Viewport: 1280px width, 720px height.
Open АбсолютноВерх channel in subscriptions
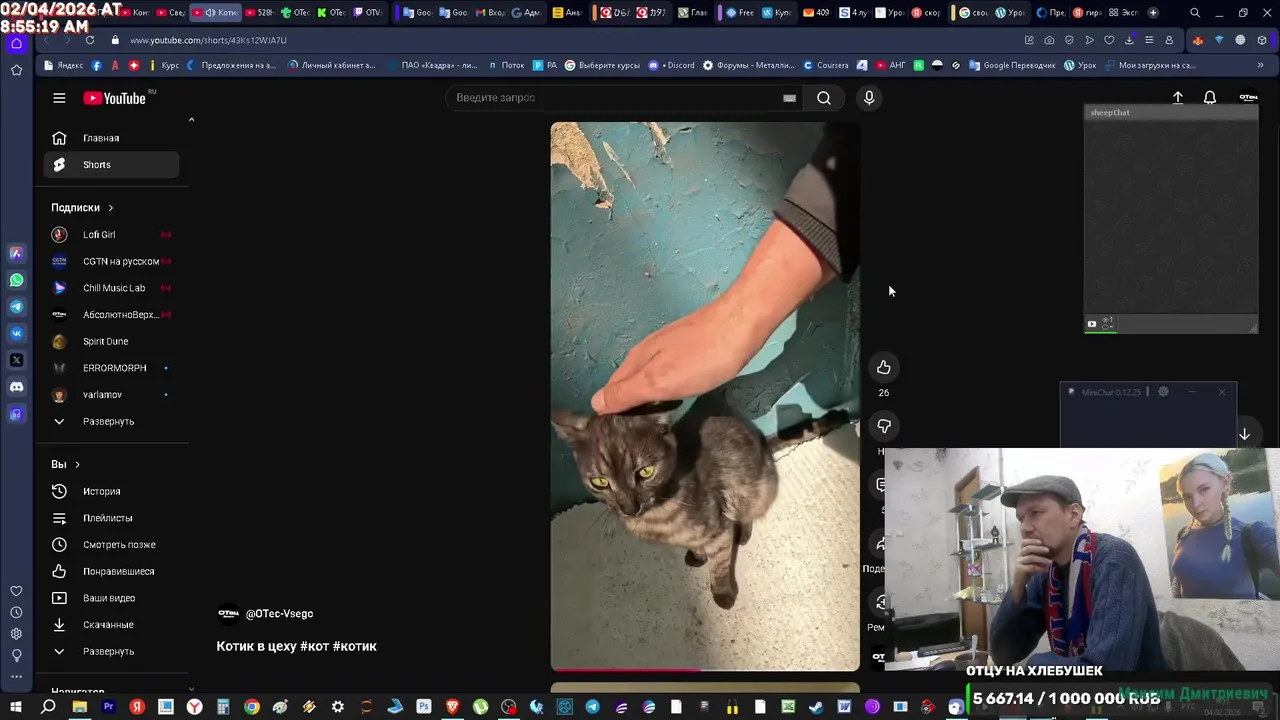click(111, 315)
